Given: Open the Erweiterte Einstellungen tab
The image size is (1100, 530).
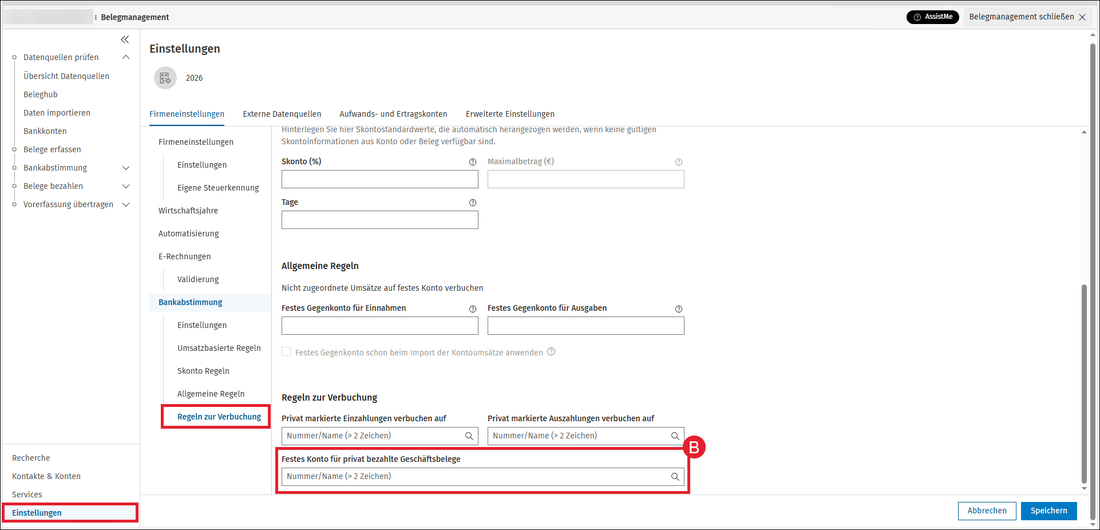Looking at the screenshot, I should pos(510,113).
